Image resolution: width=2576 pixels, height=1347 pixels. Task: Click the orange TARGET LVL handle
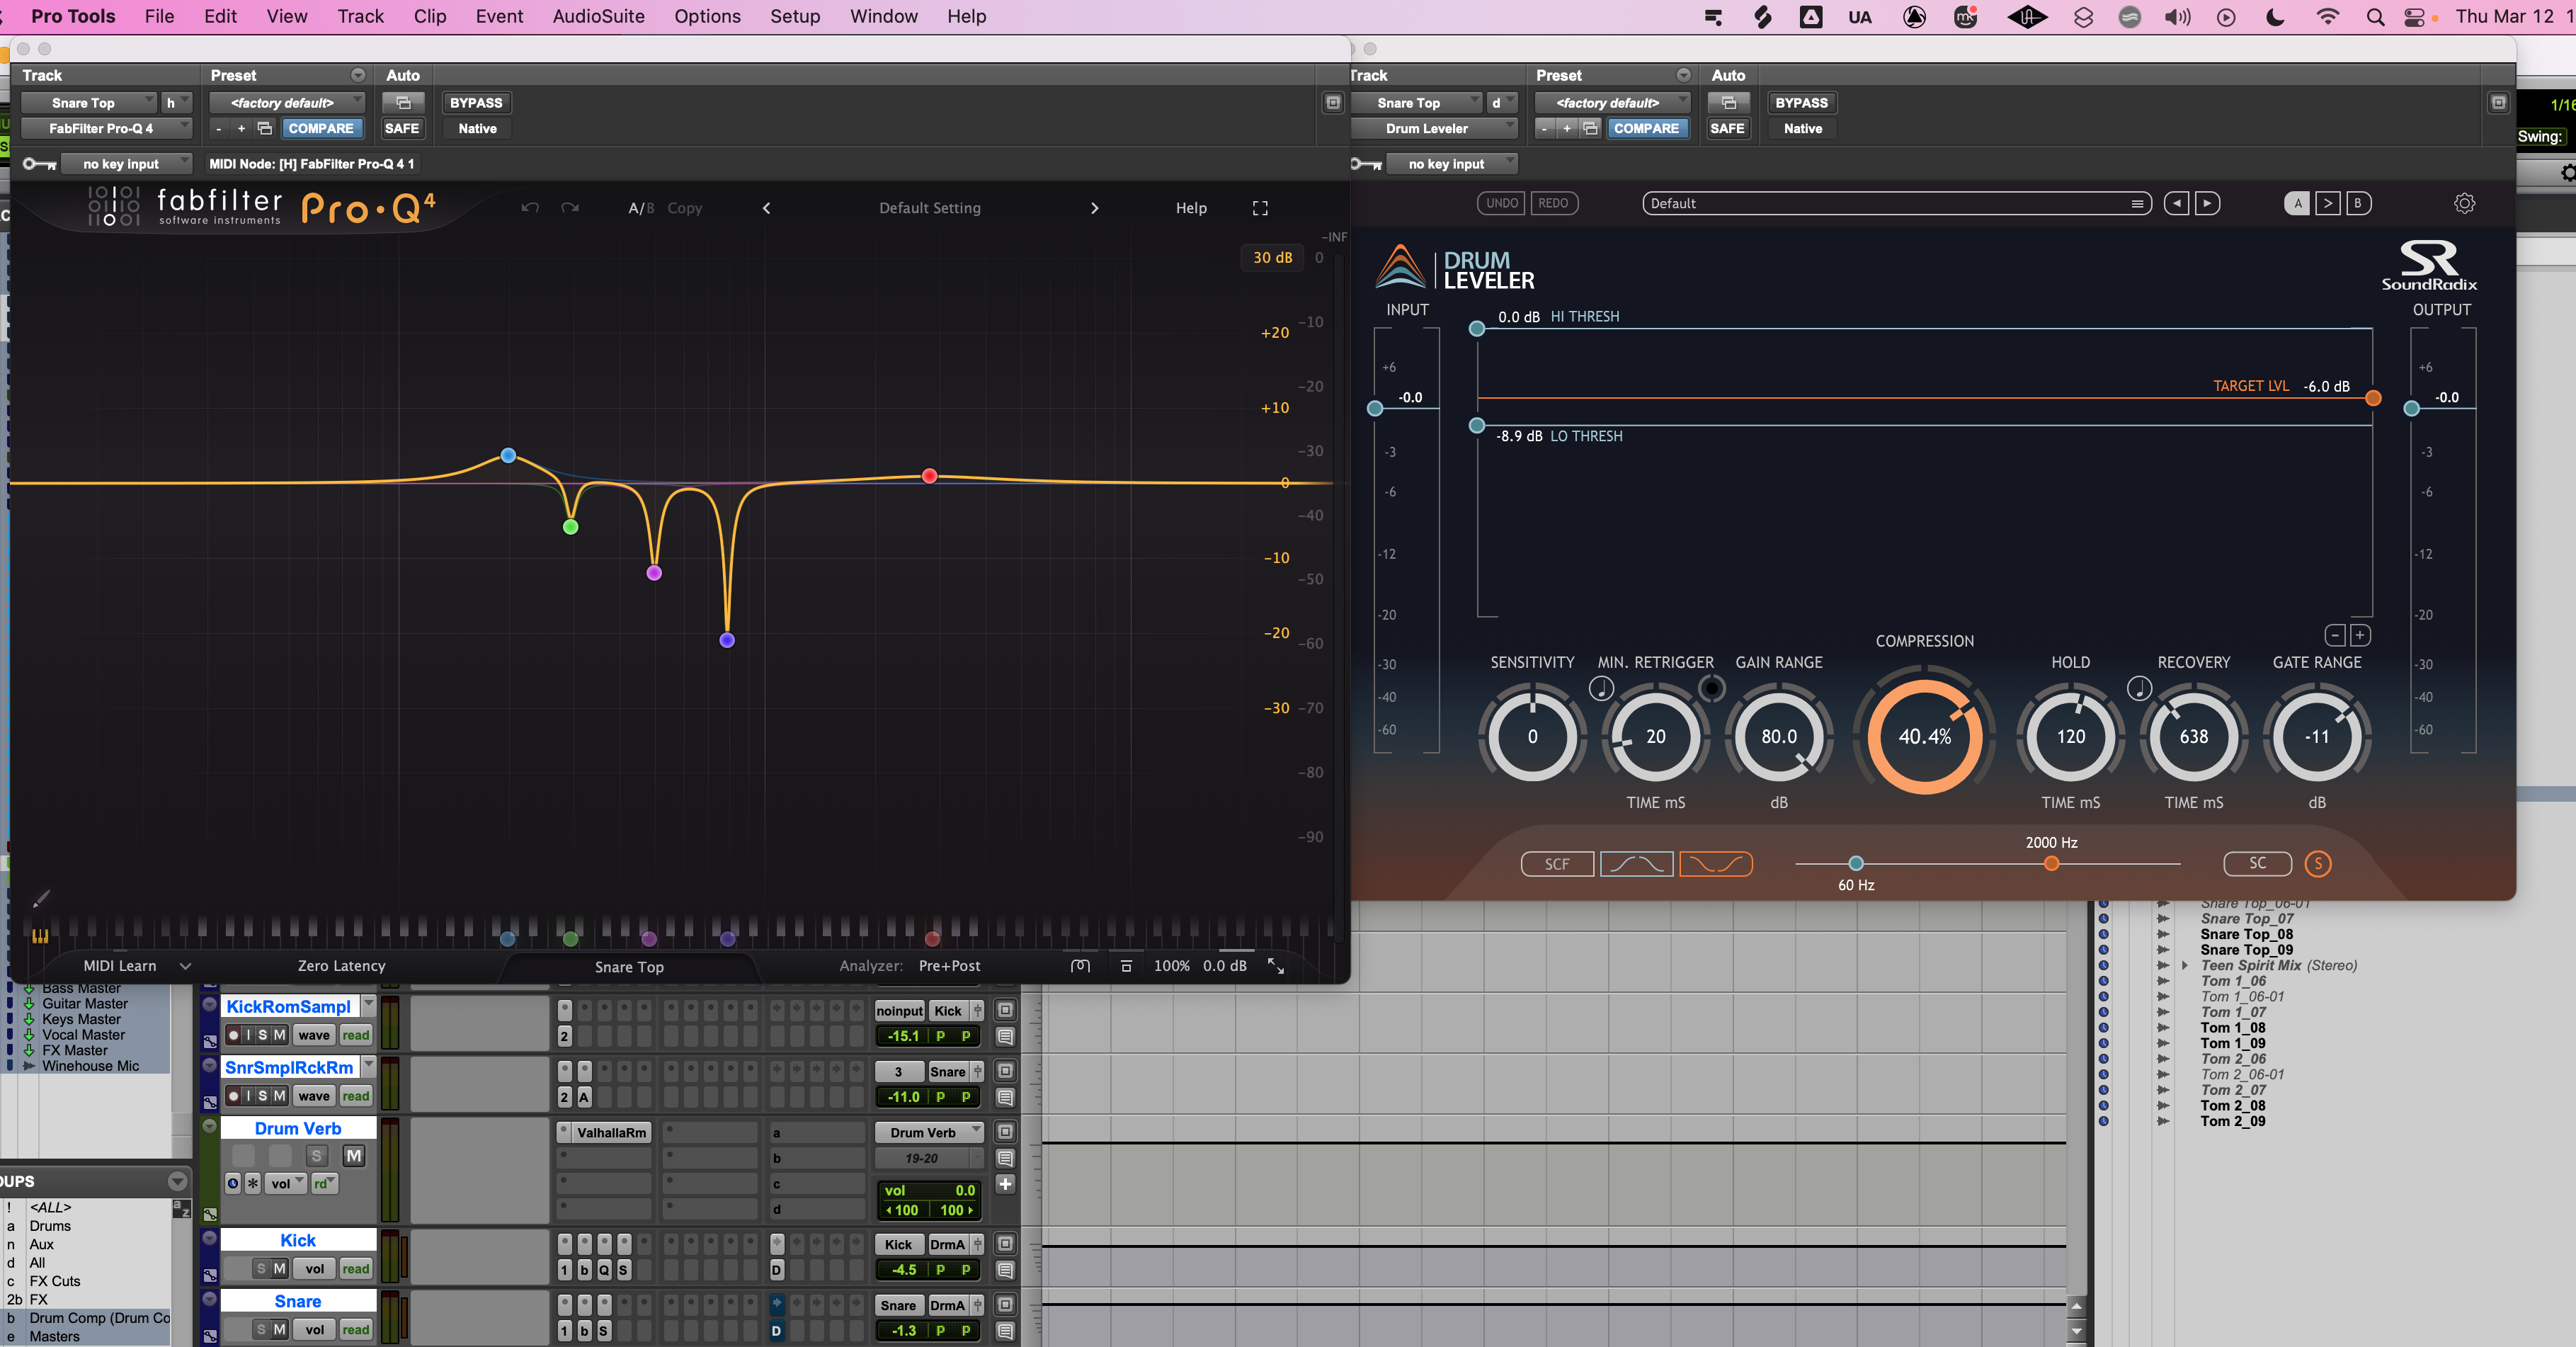click(x=2373, y=398)
